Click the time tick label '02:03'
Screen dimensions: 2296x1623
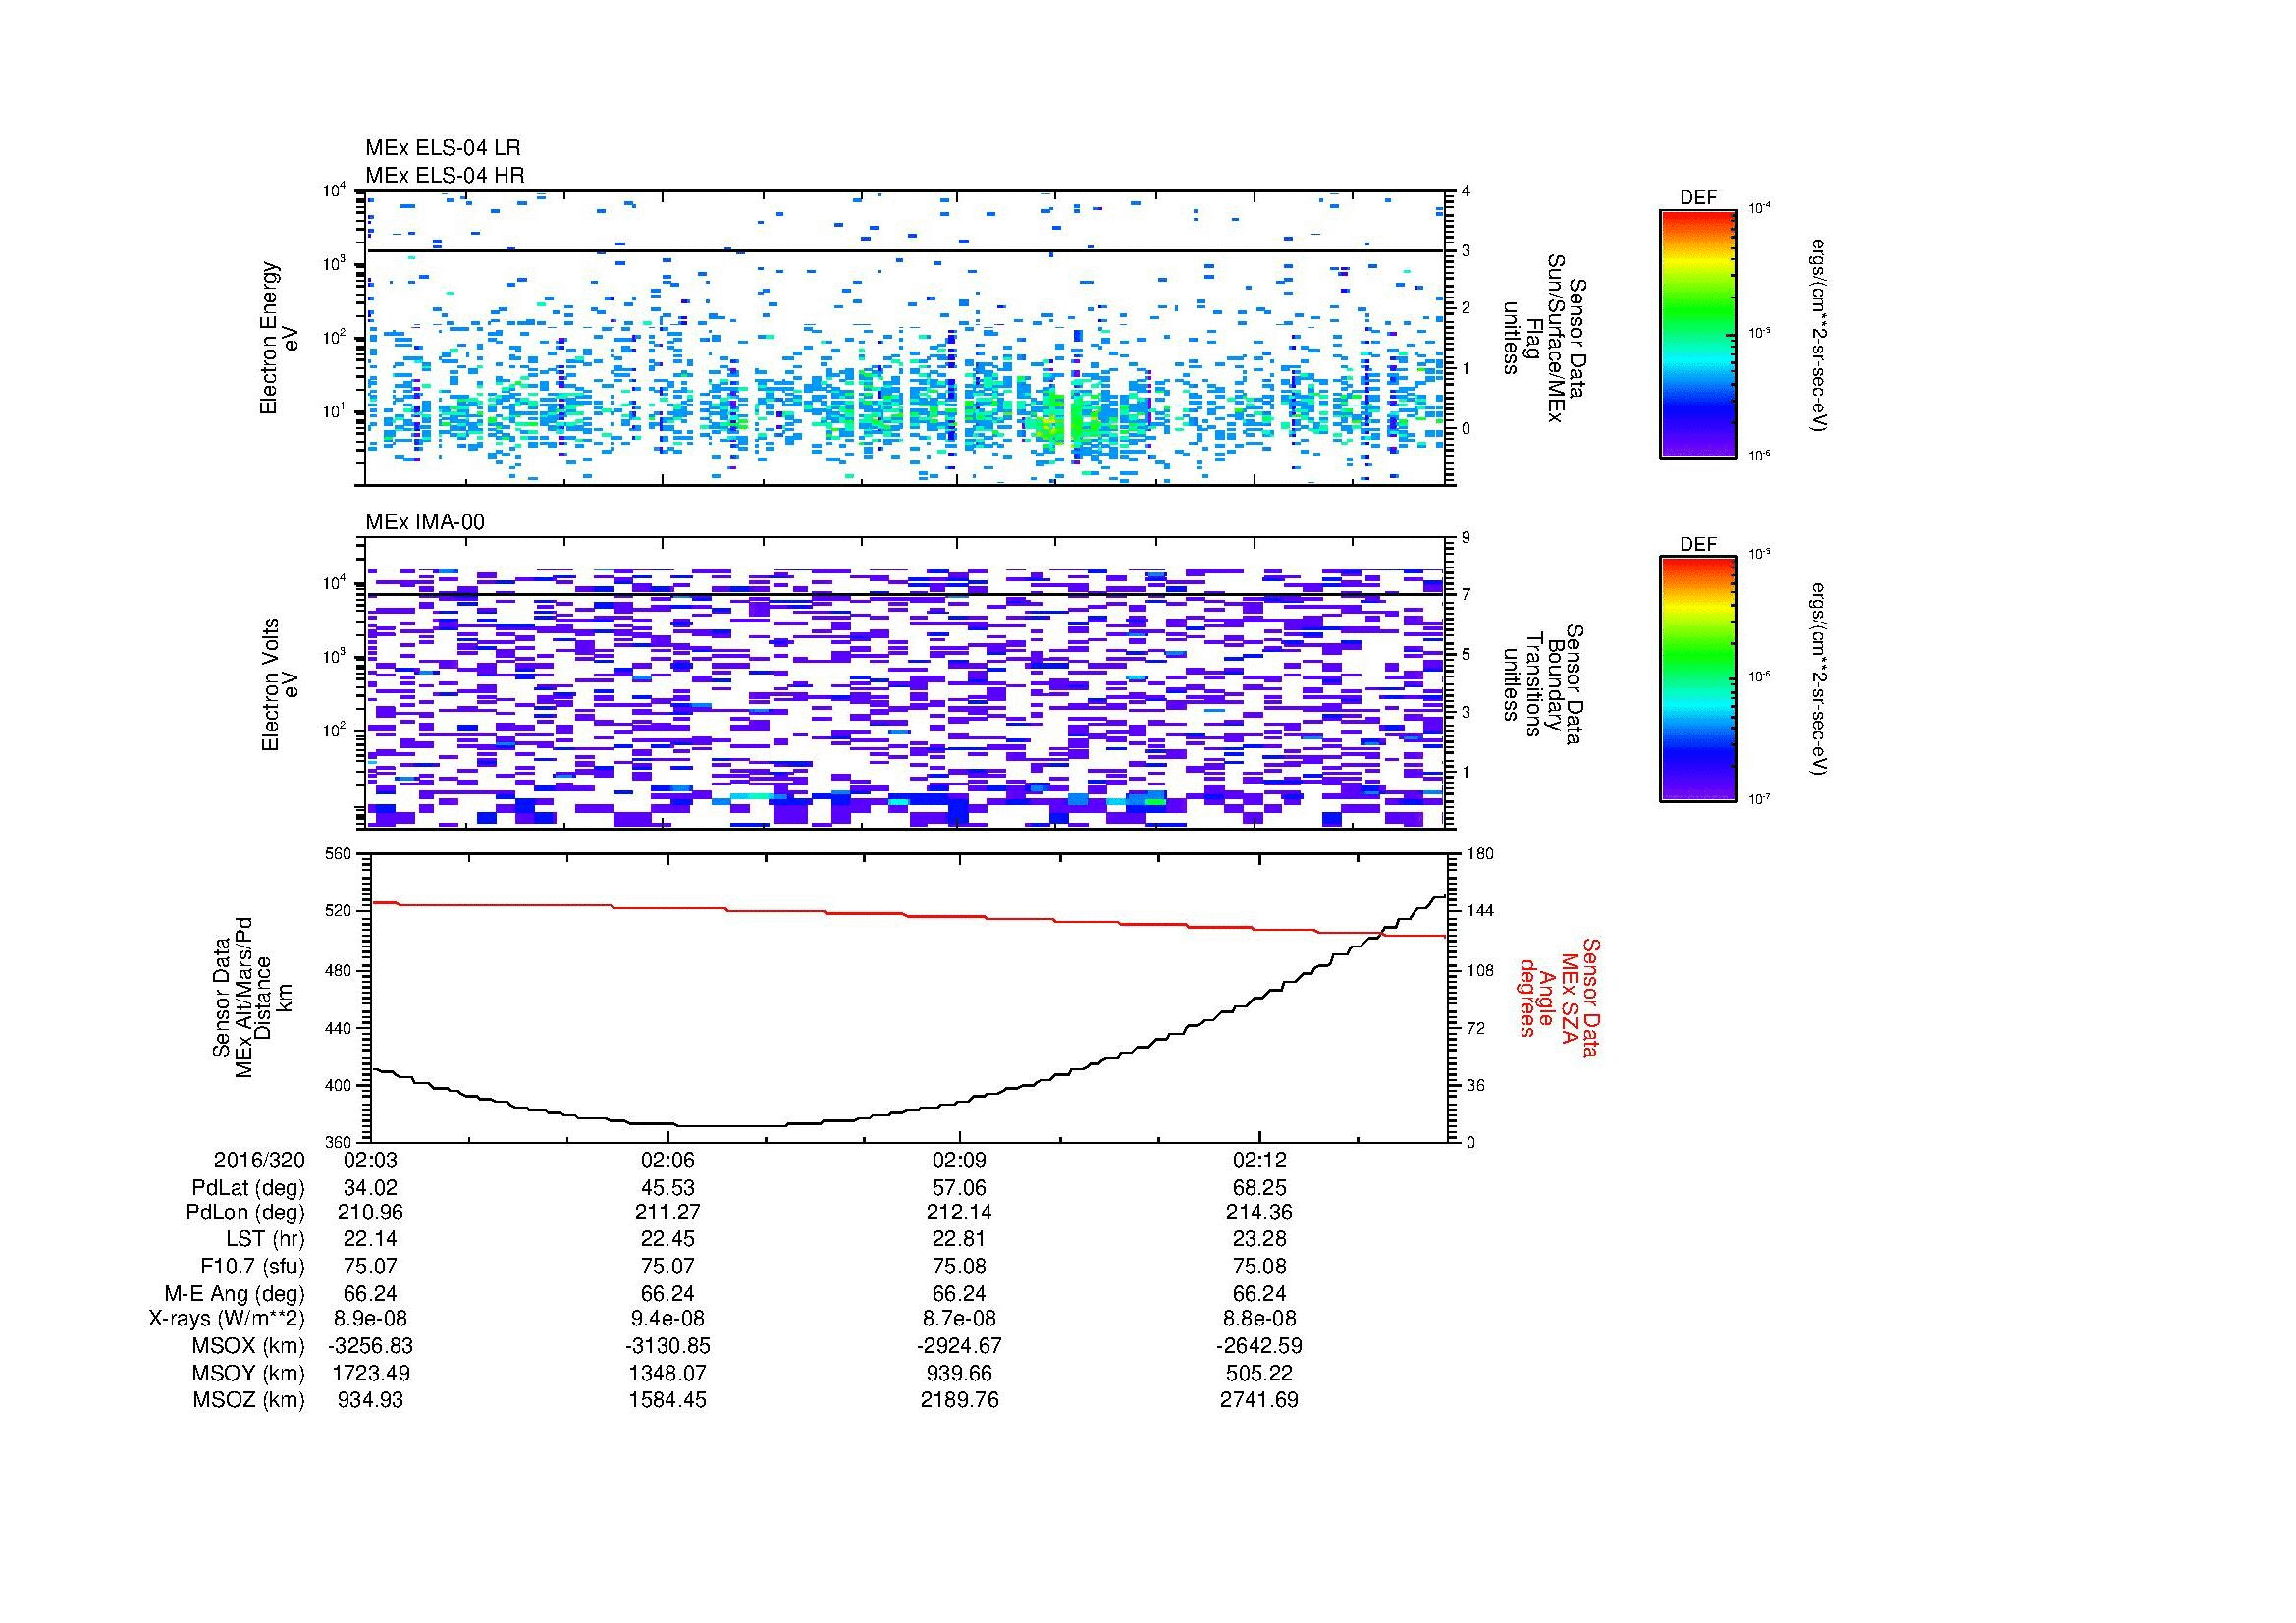[370, 1160]
